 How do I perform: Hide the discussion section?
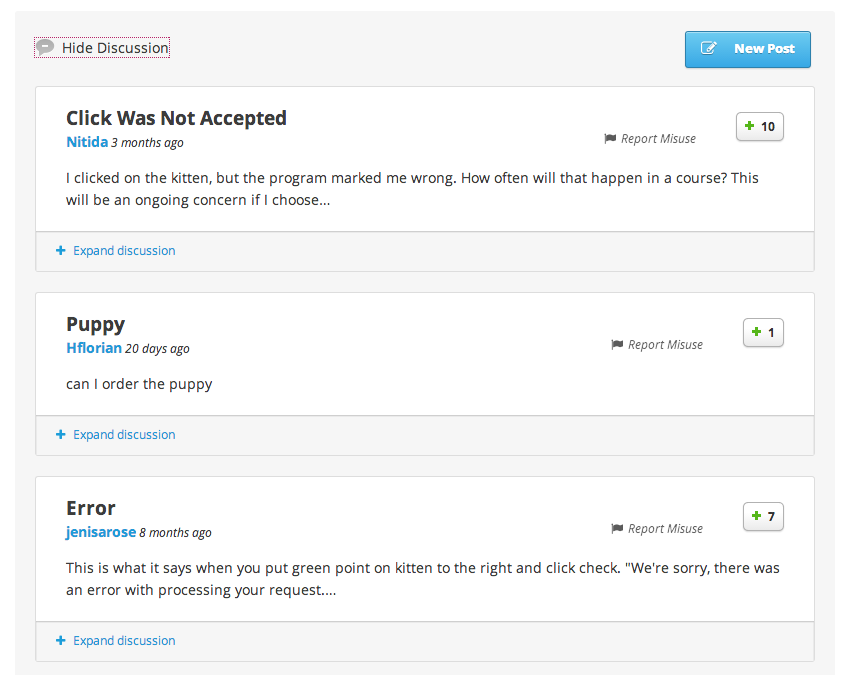(x=115, y=48)
